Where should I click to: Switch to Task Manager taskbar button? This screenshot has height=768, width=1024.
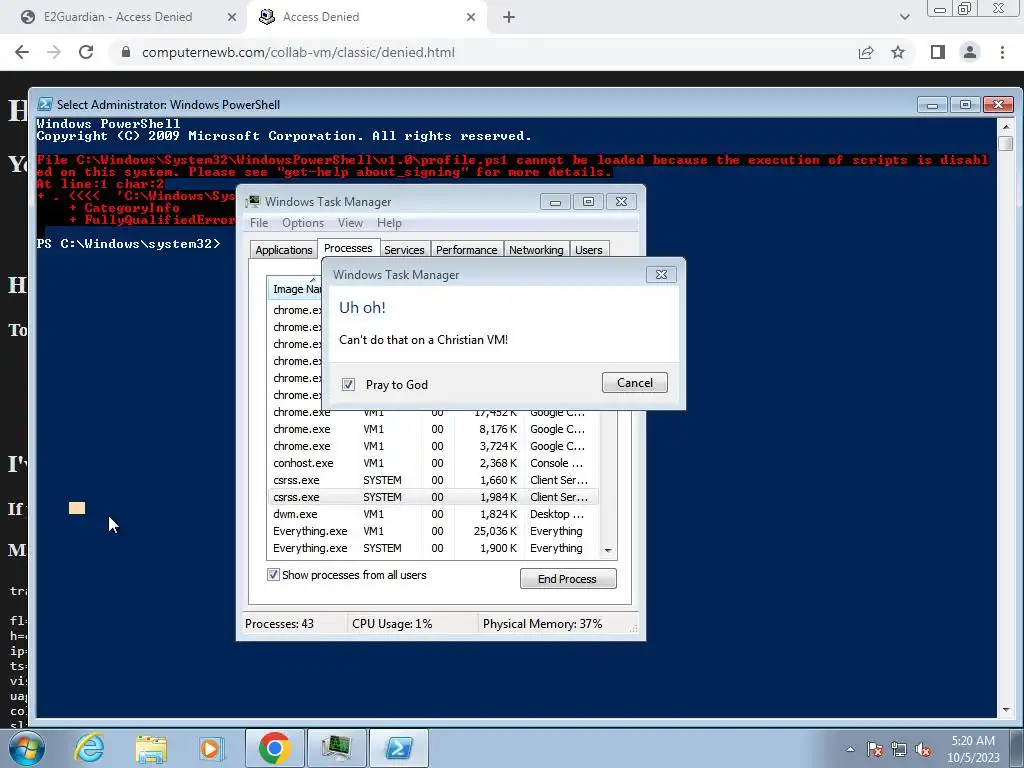coord(336,748)
